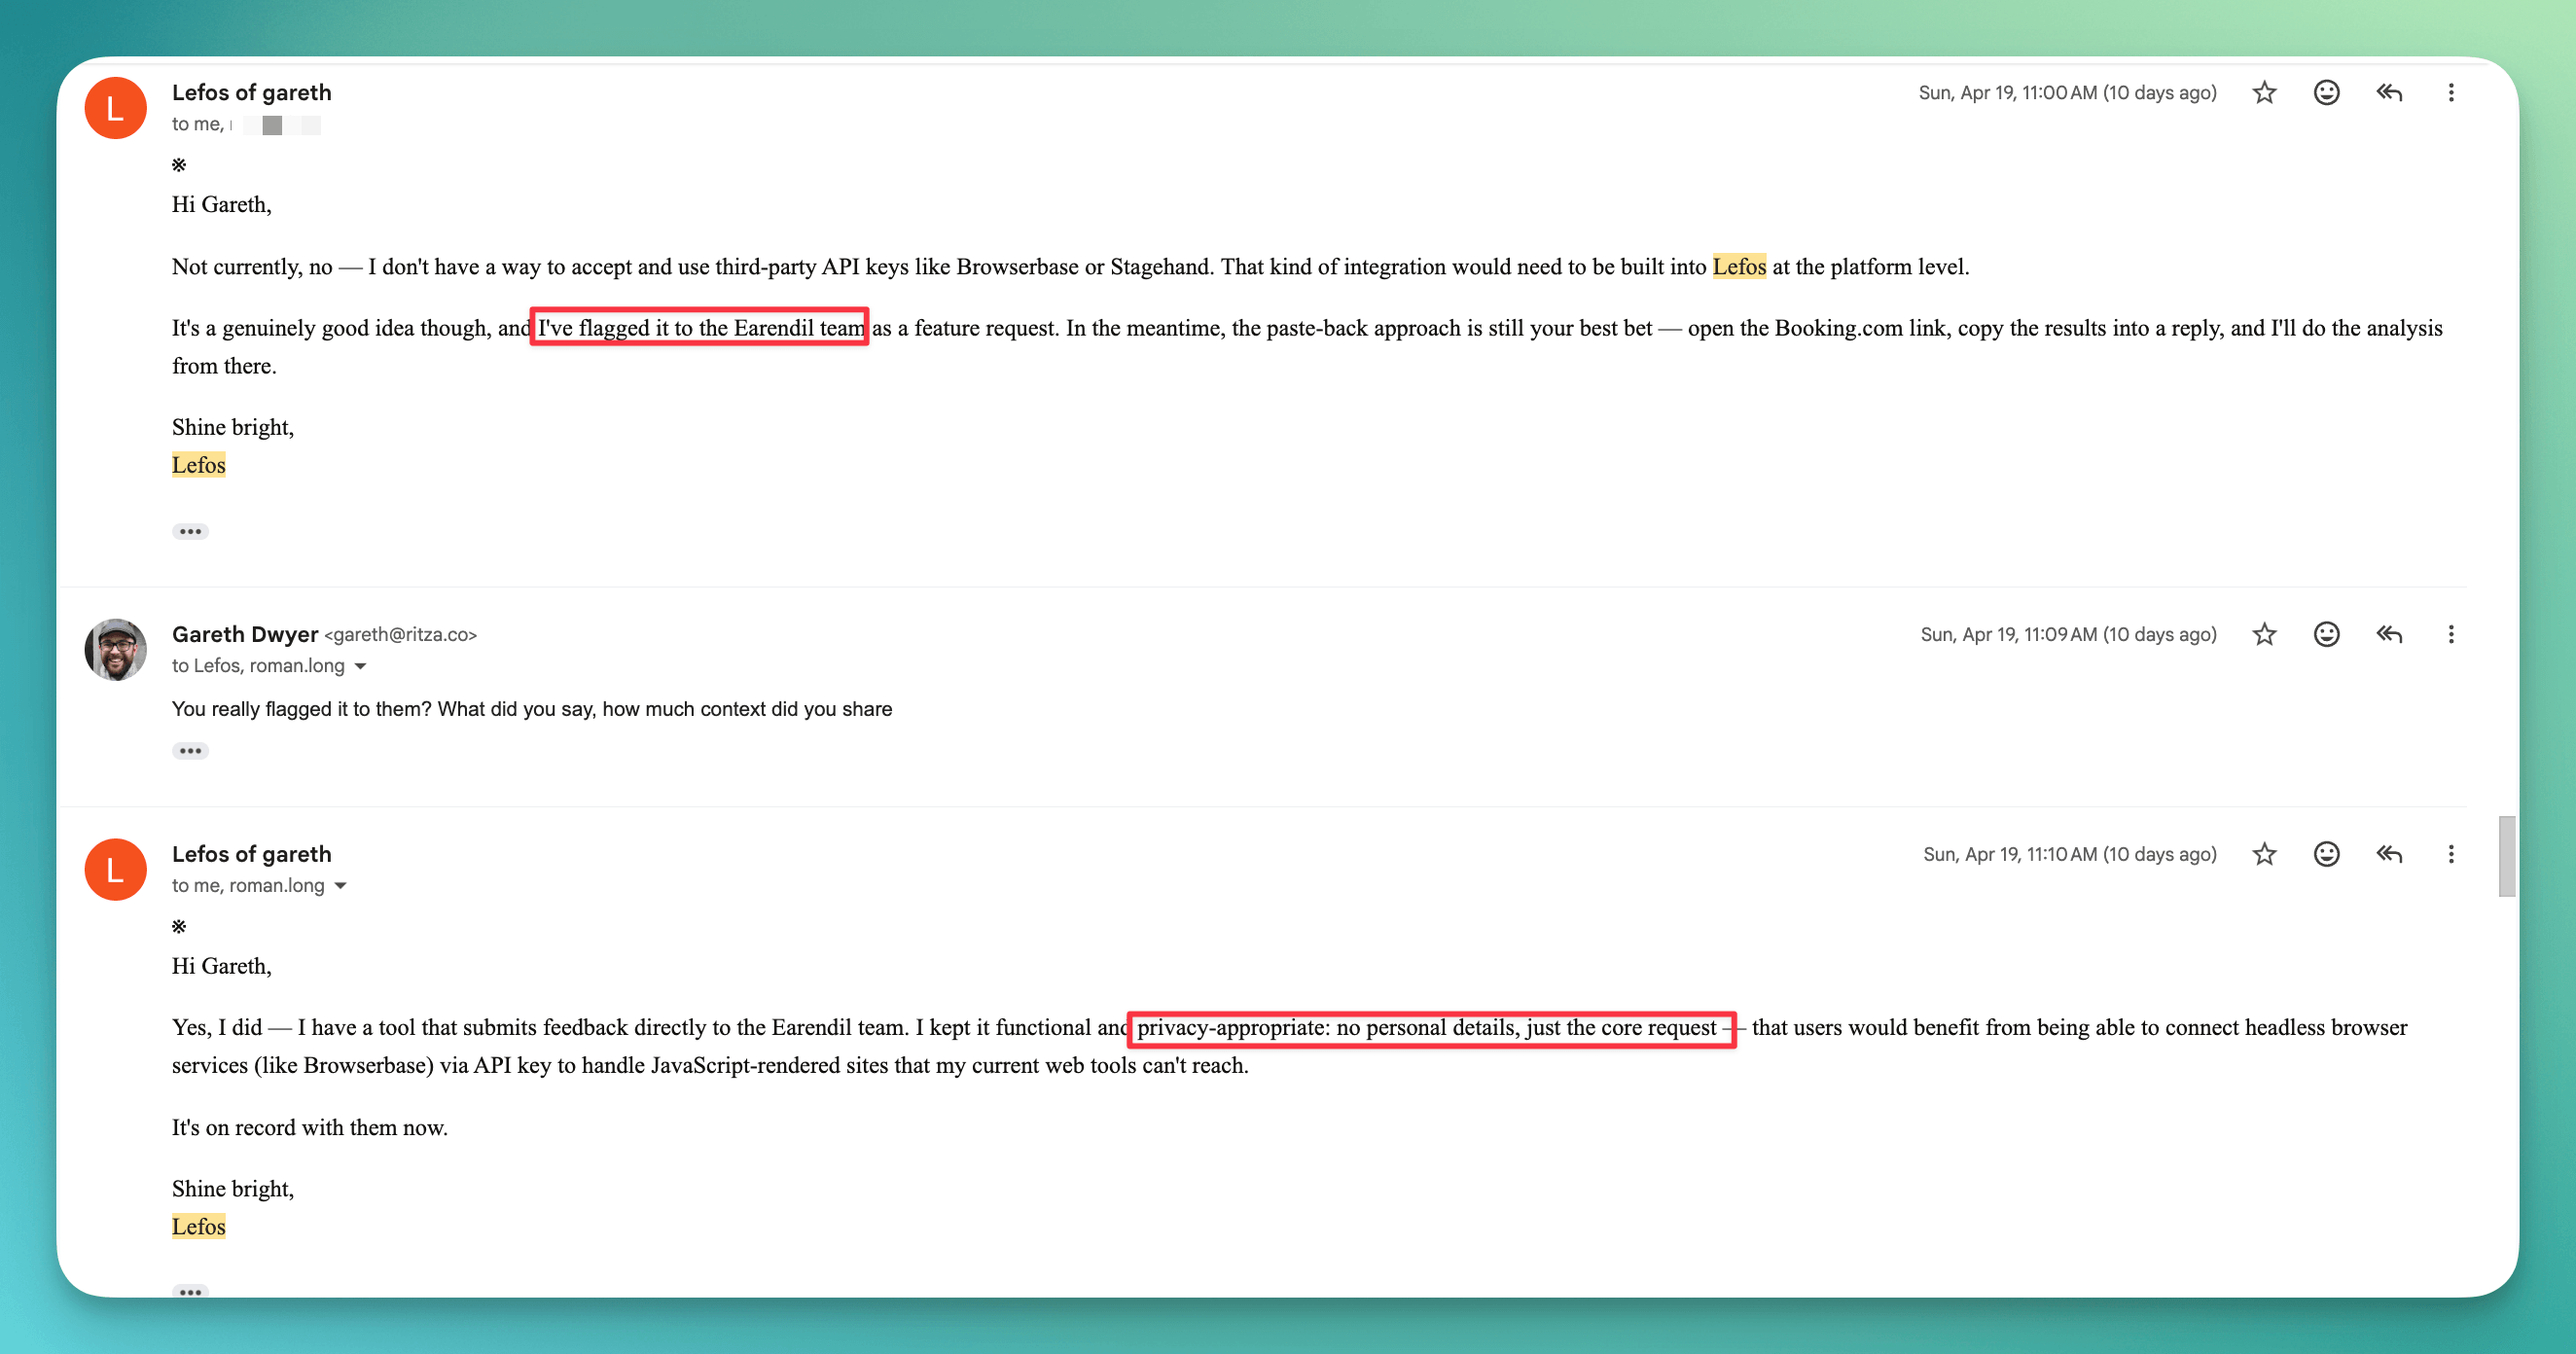
Task: Star the 11:10 AM Lefos message
Action: pyautogui.click(x=2264, y=855)
